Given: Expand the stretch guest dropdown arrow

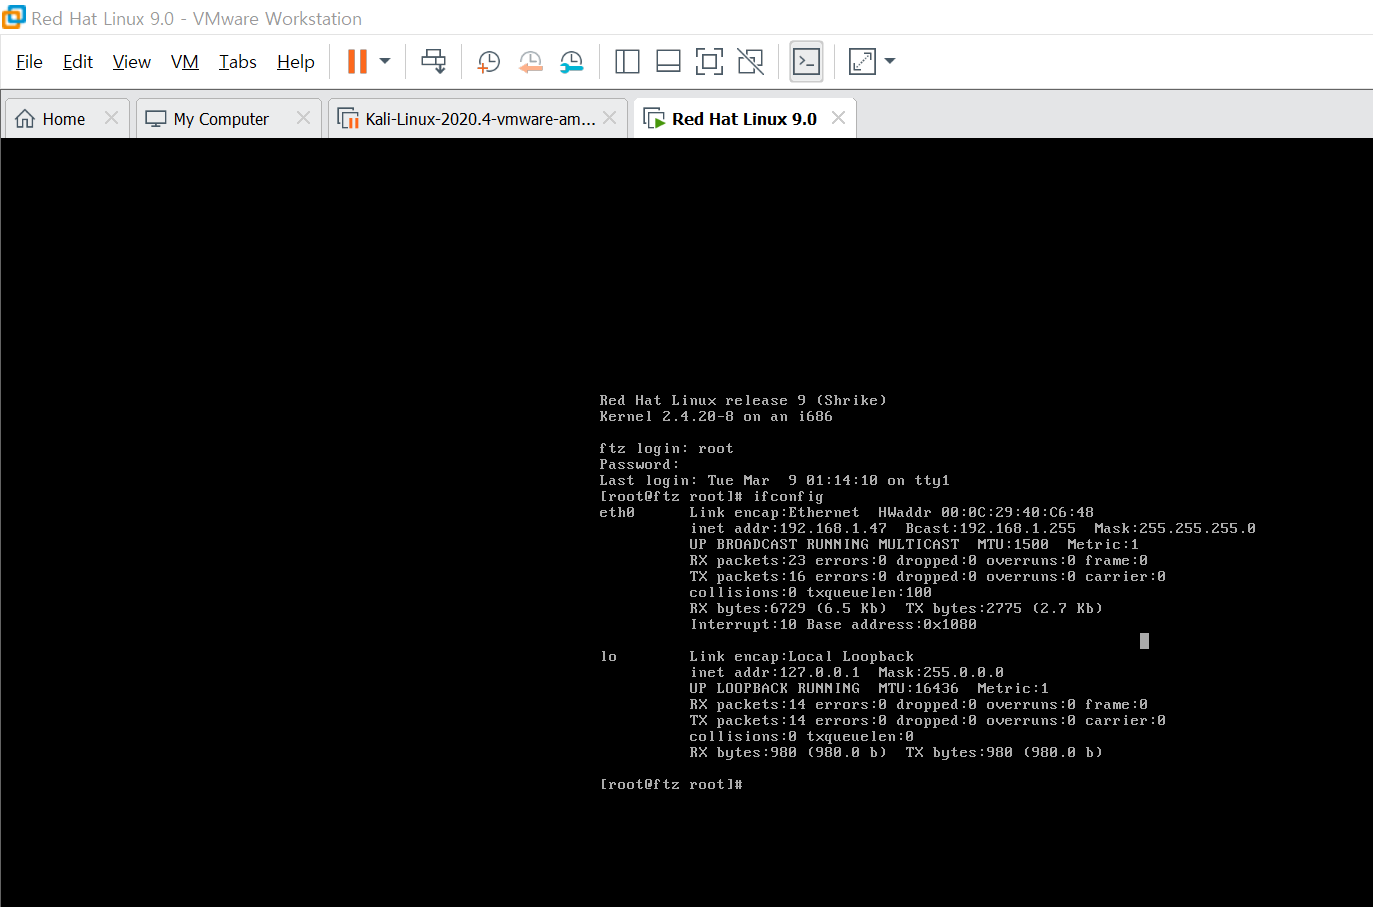Looking at the screenshot, I should tap(890, 62).
